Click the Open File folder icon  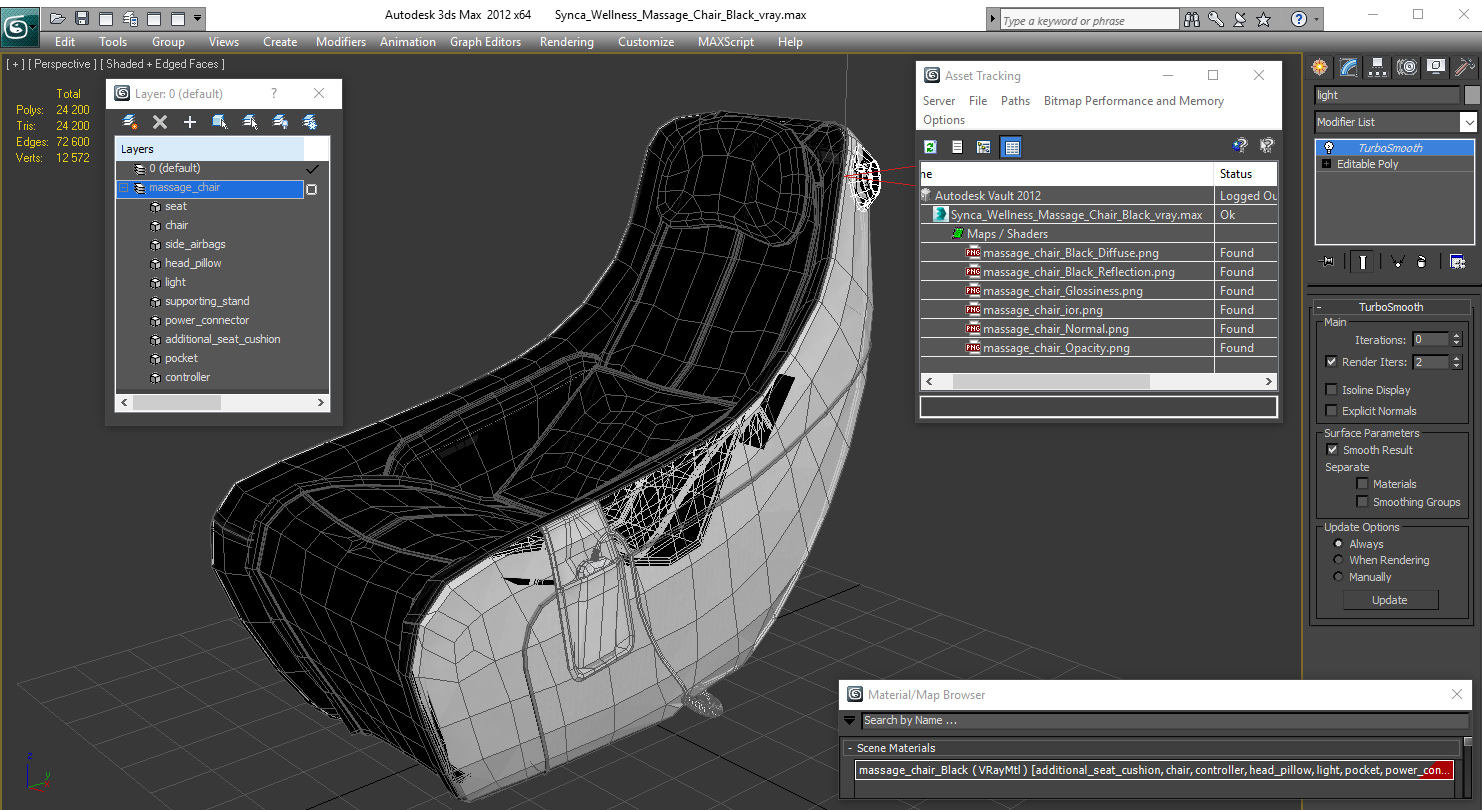point(58,18)
